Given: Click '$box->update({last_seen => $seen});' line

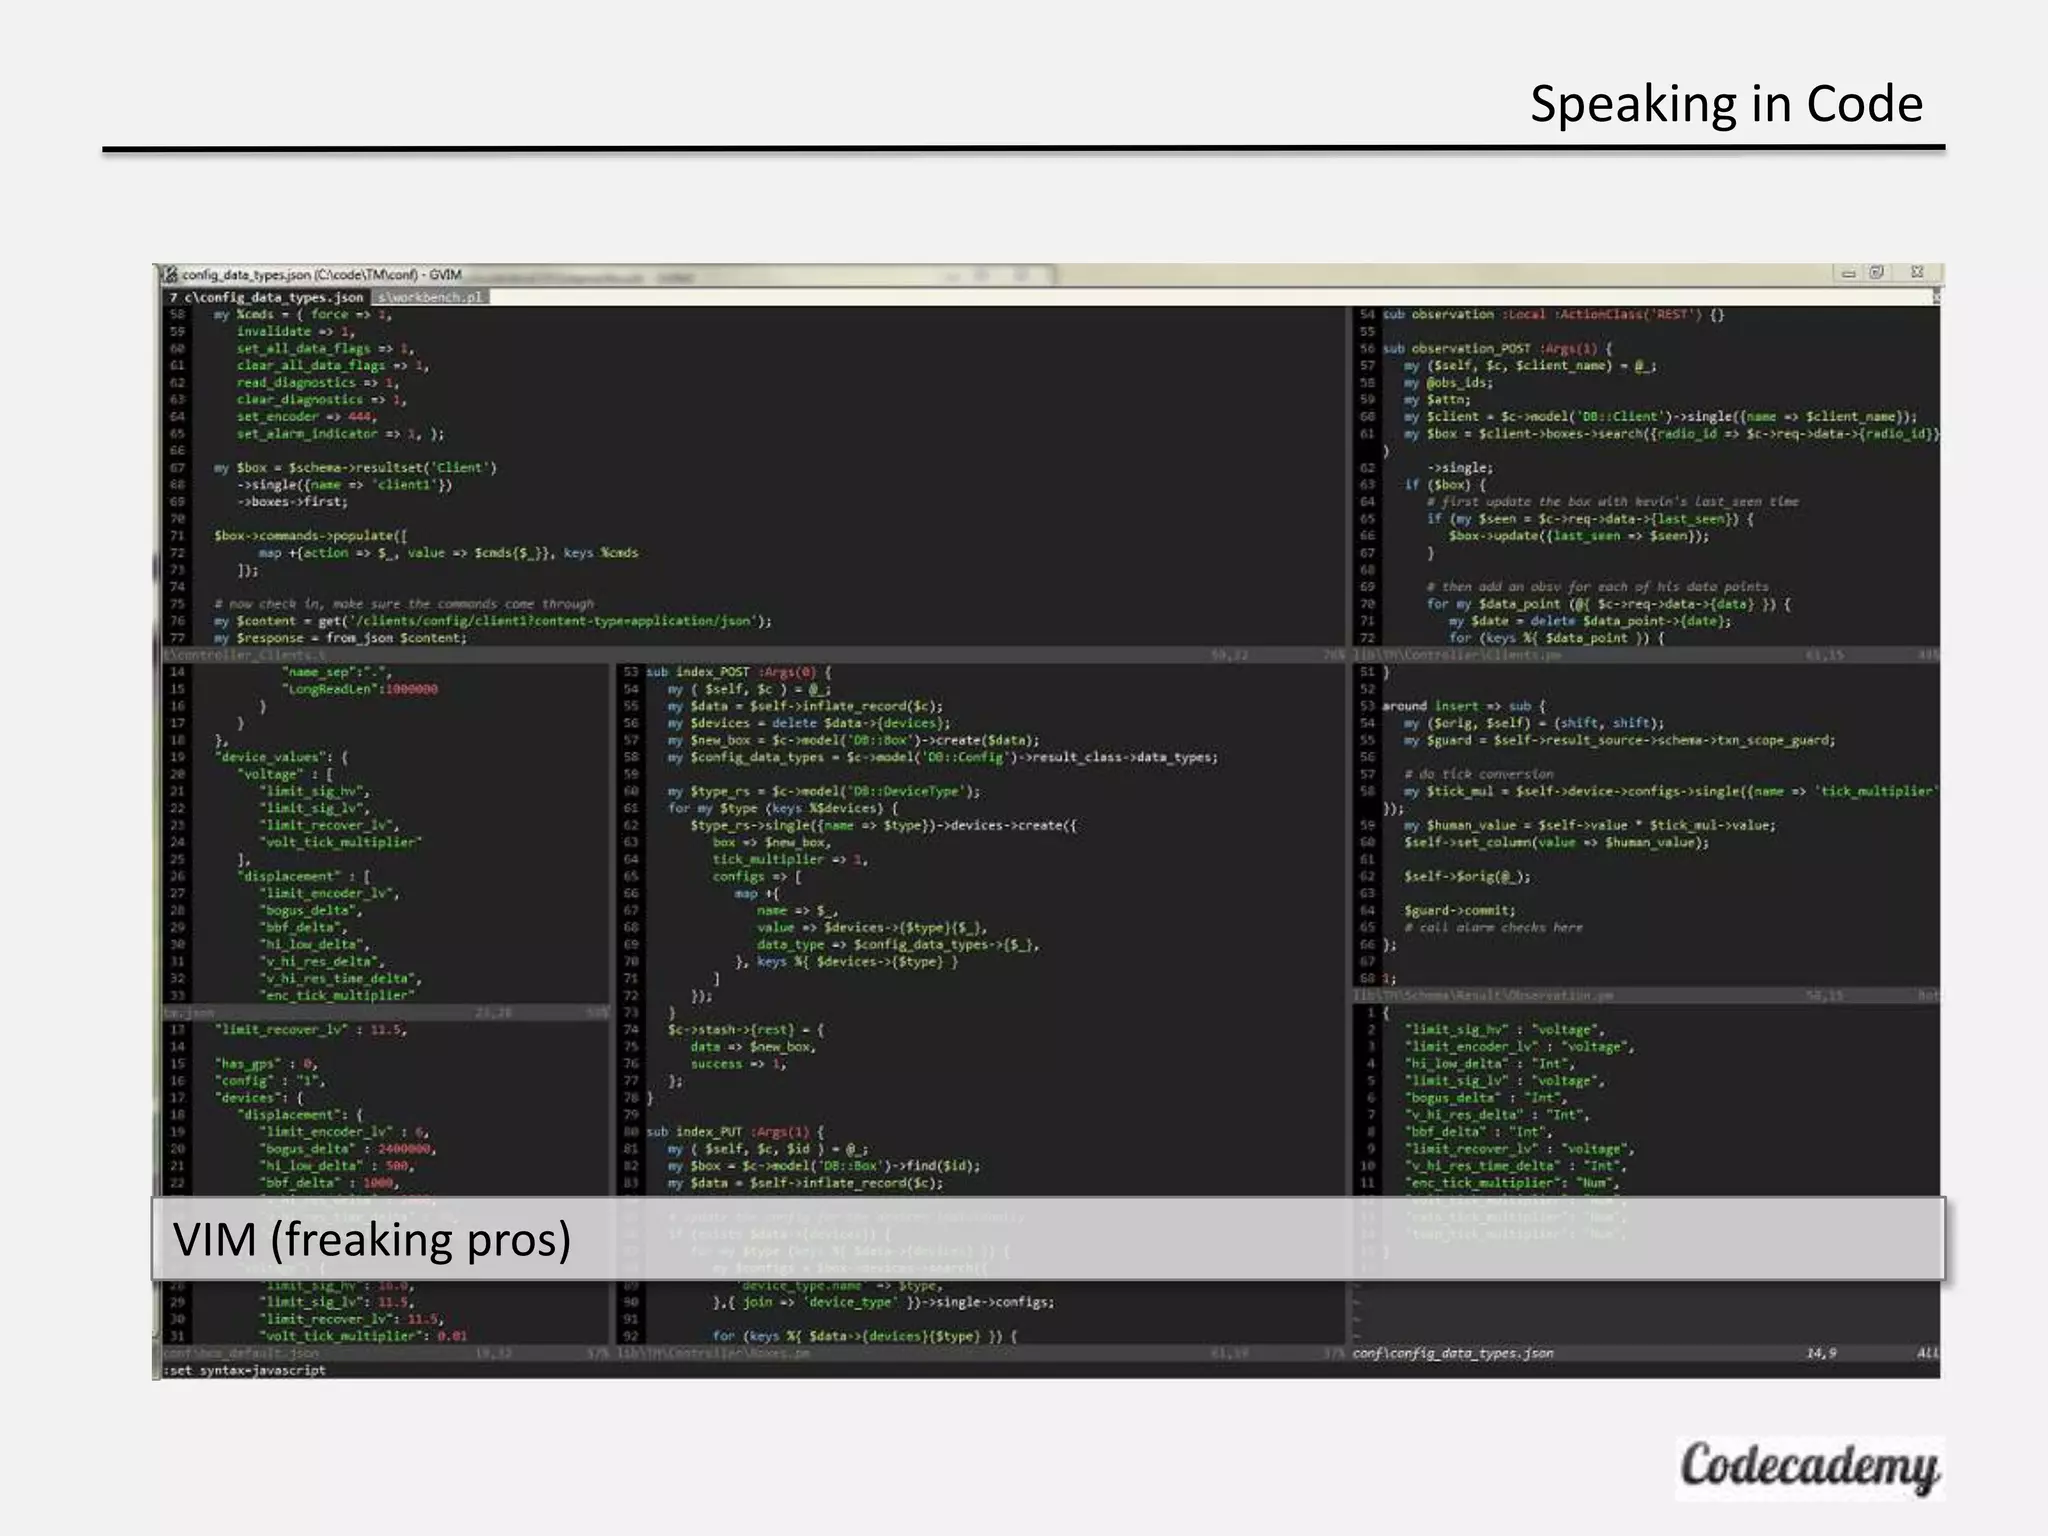Looking at the screenshot, I should [x=1579, y=535].
